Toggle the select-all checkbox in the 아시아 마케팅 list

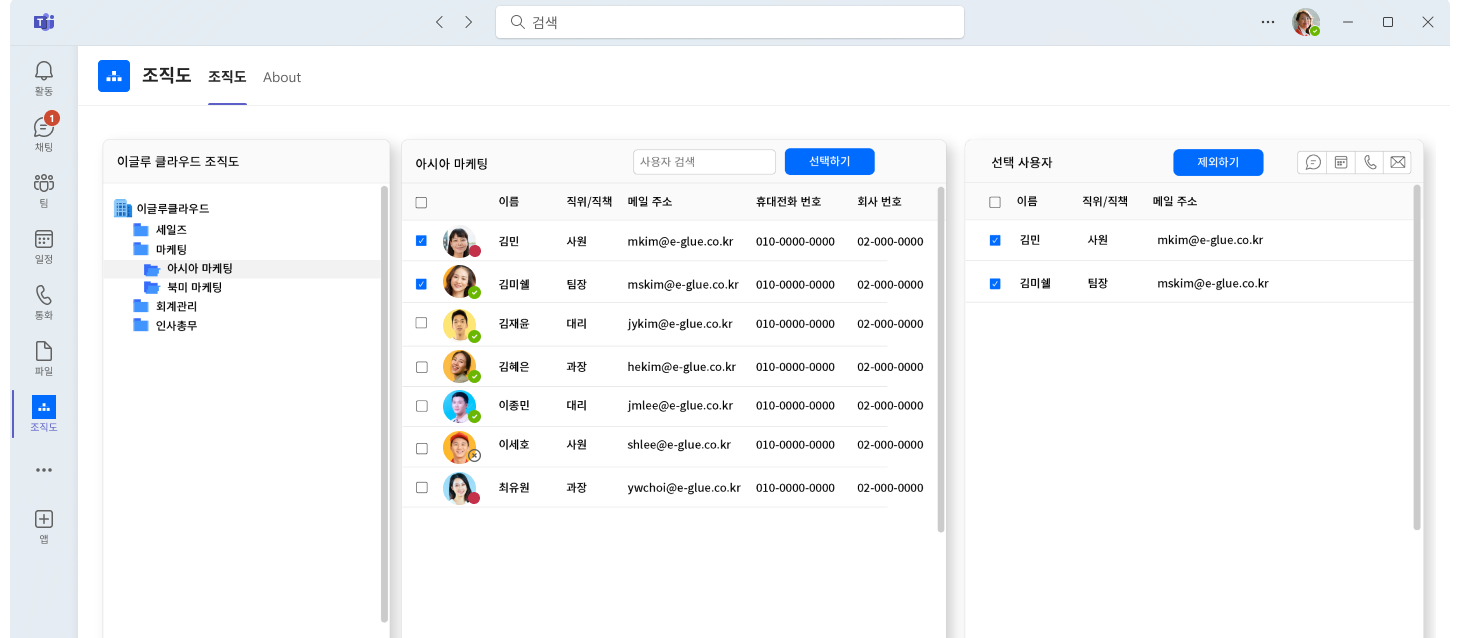[421, 202]
